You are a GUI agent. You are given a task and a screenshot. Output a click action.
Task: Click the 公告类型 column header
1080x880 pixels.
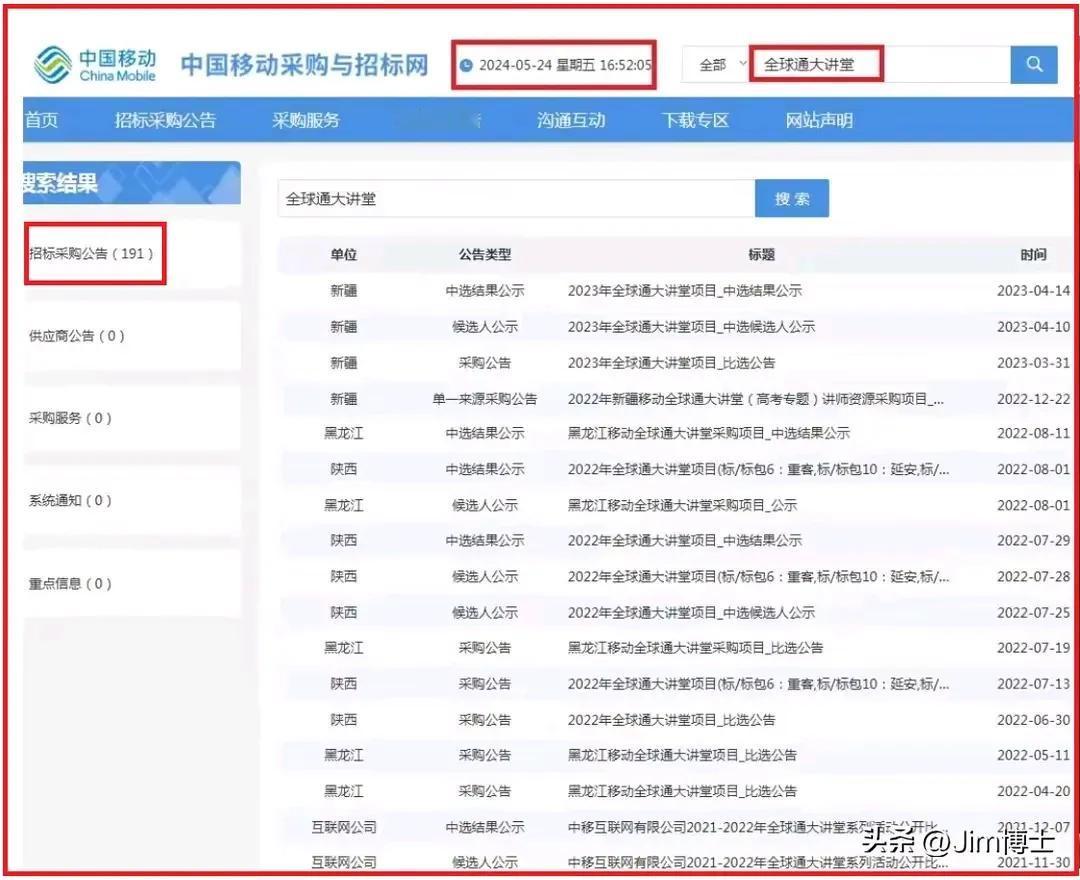click(x=485, y=255)
